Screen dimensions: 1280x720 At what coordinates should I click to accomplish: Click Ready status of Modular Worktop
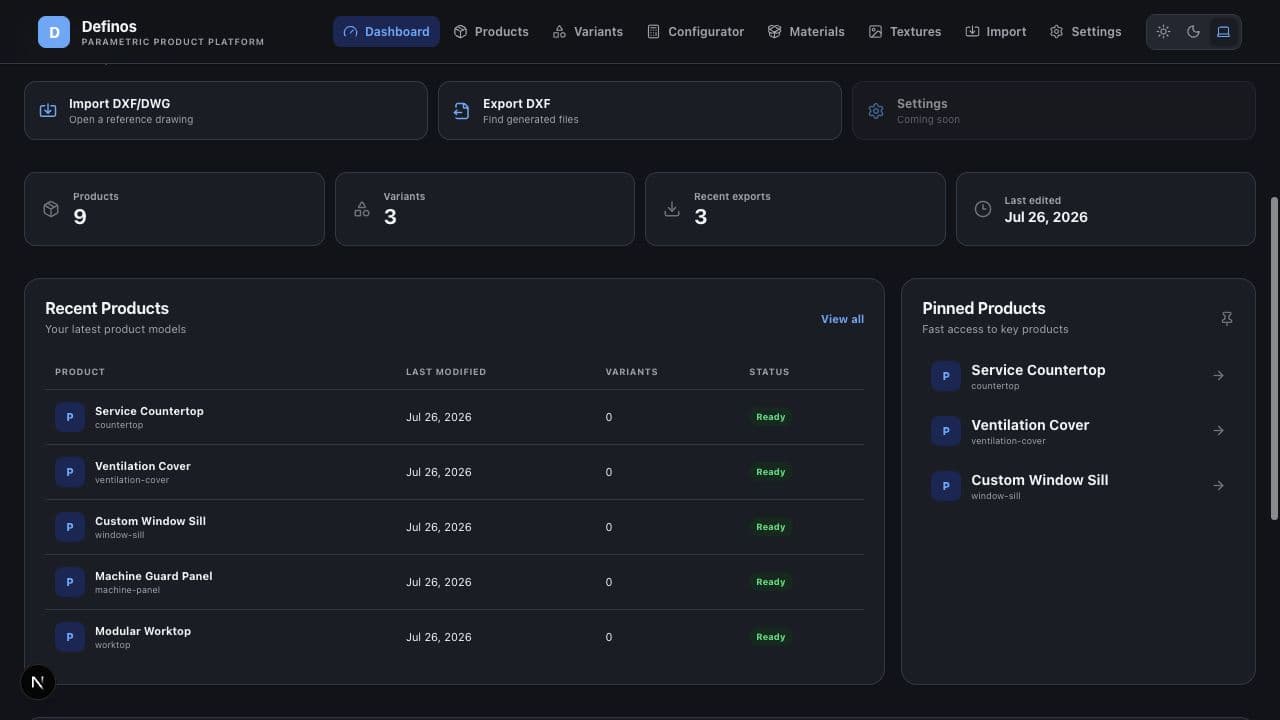(770, 637)
